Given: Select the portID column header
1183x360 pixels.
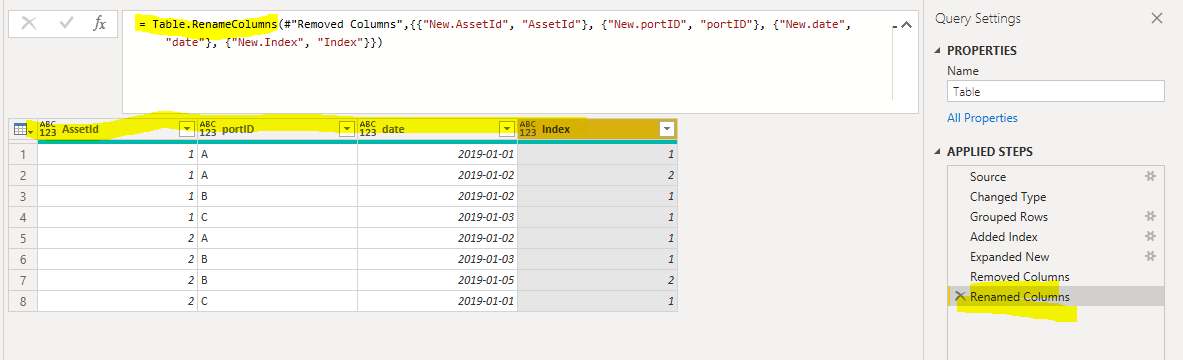Looking at the screenshot, I should tap(278, 129).
